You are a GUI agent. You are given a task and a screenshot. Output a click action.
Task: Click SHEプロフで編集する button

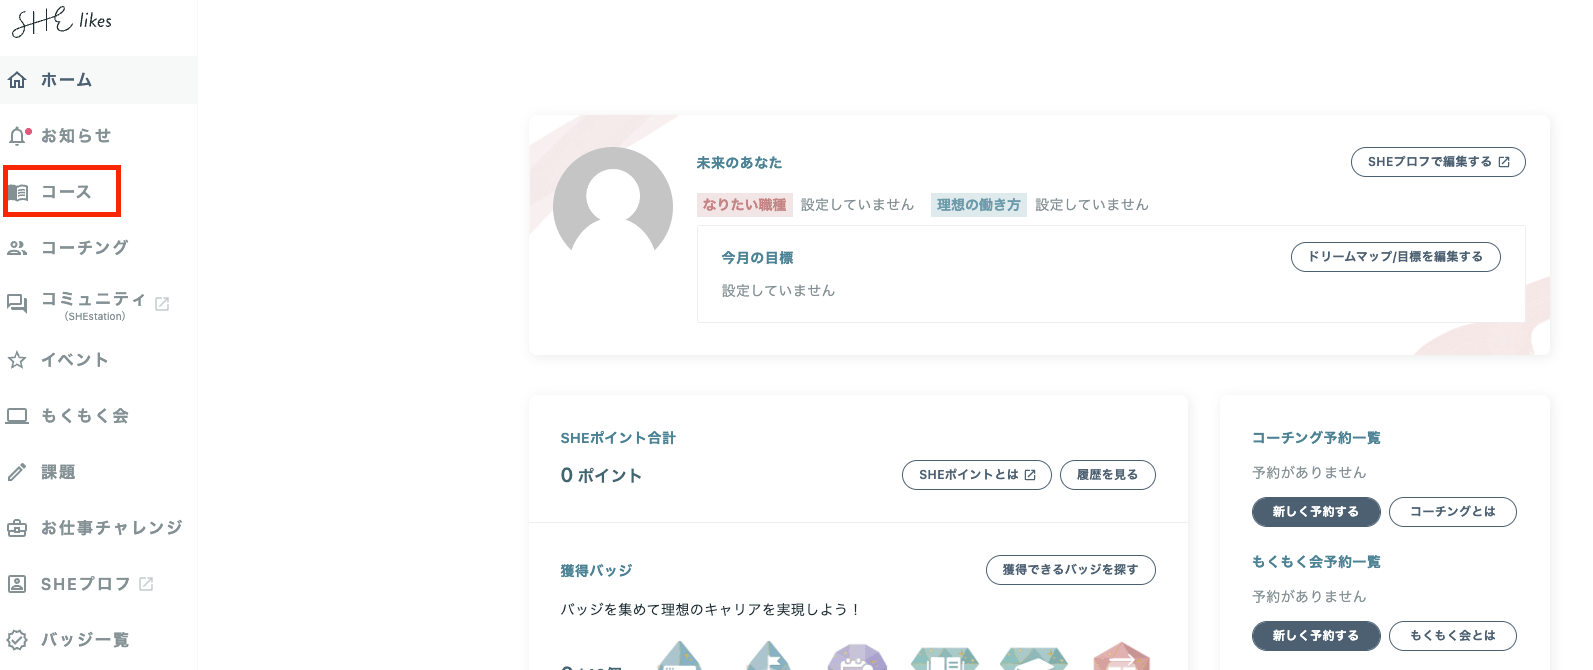click(x=1437, y=162)
